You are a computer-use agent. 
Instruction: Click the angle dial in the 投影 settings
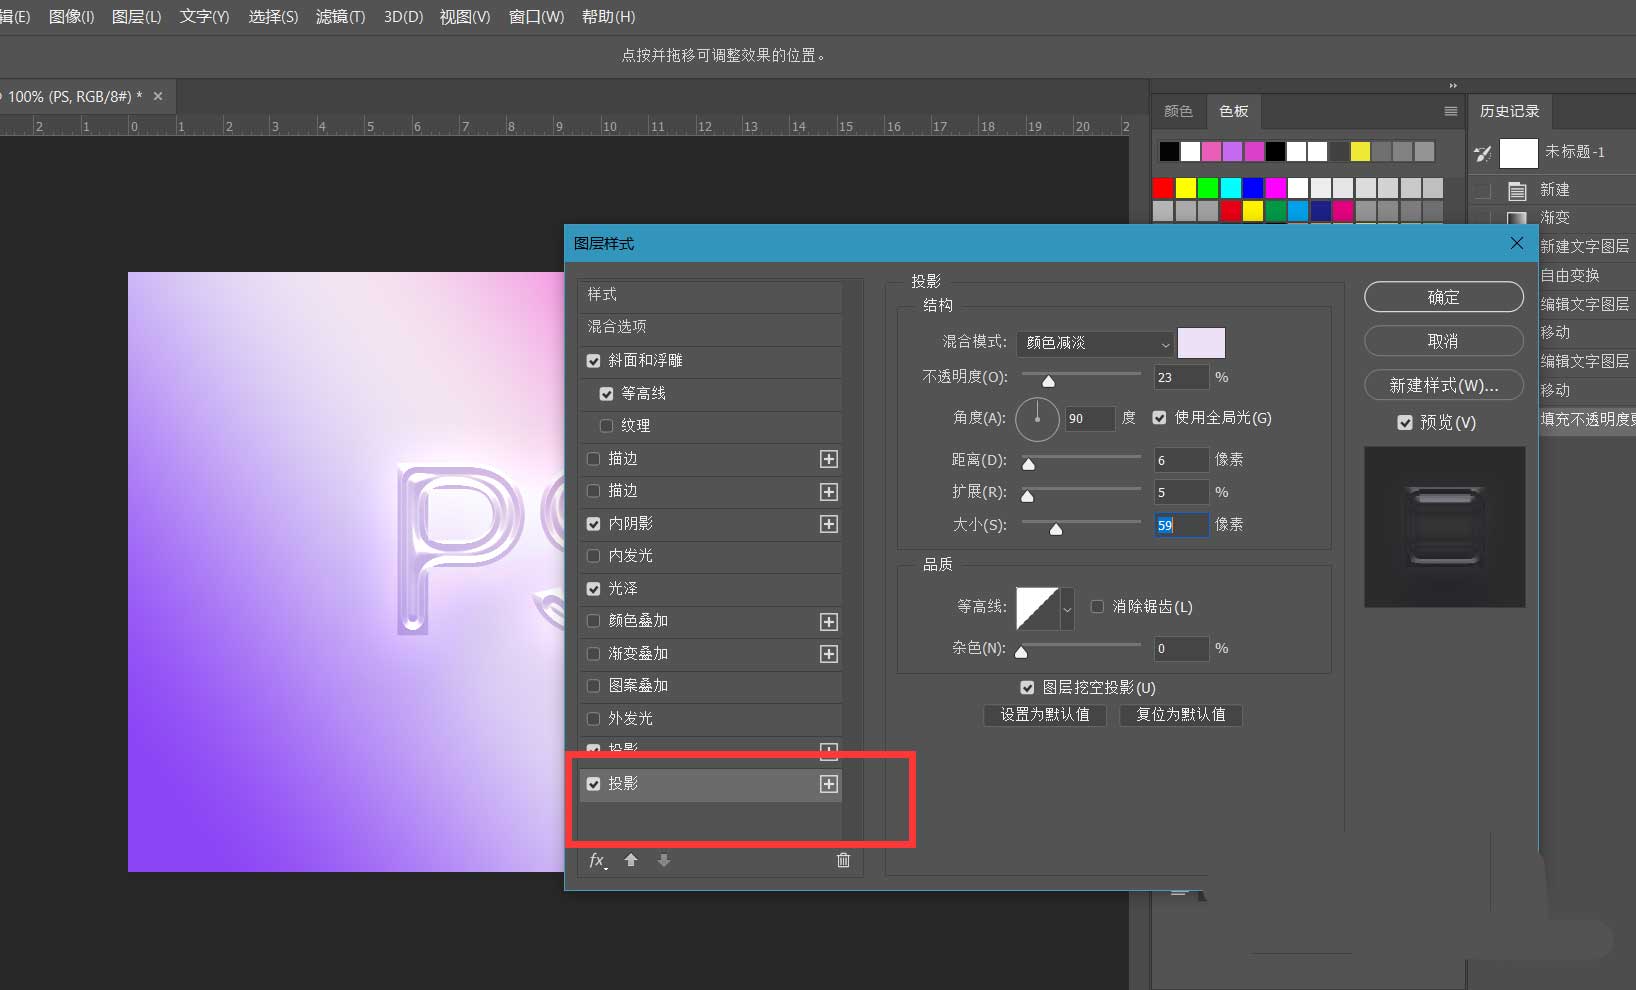(x=1037, y=419)
